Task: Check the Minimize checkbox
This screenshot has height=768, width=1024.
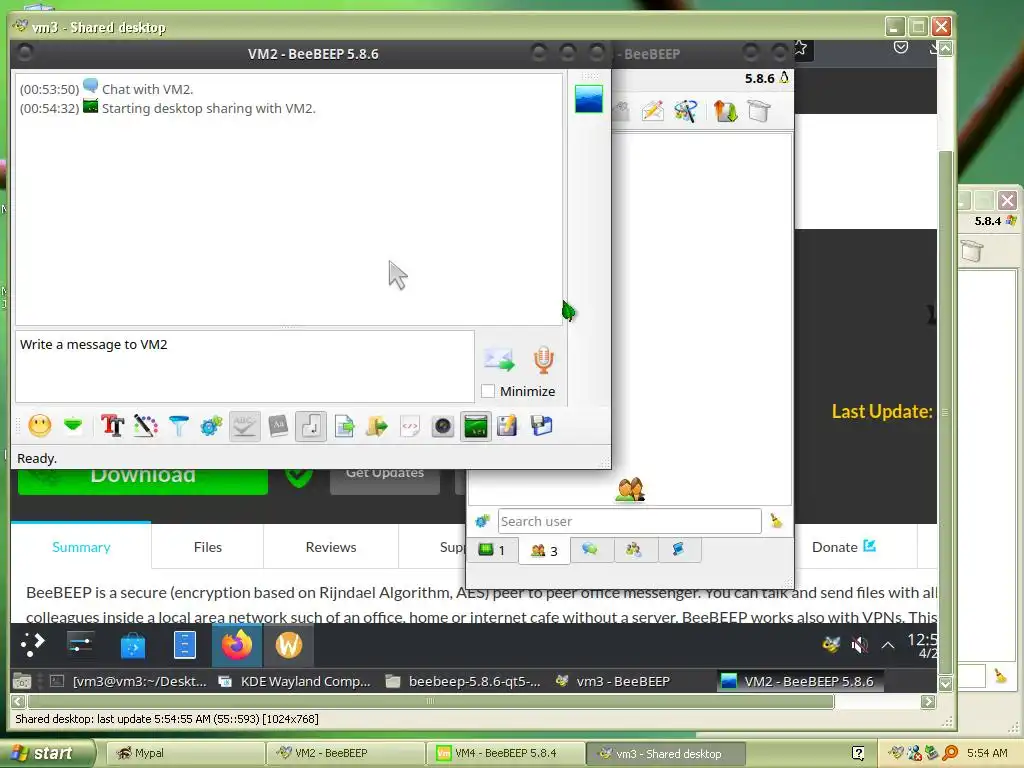Action: pos(488,391)
